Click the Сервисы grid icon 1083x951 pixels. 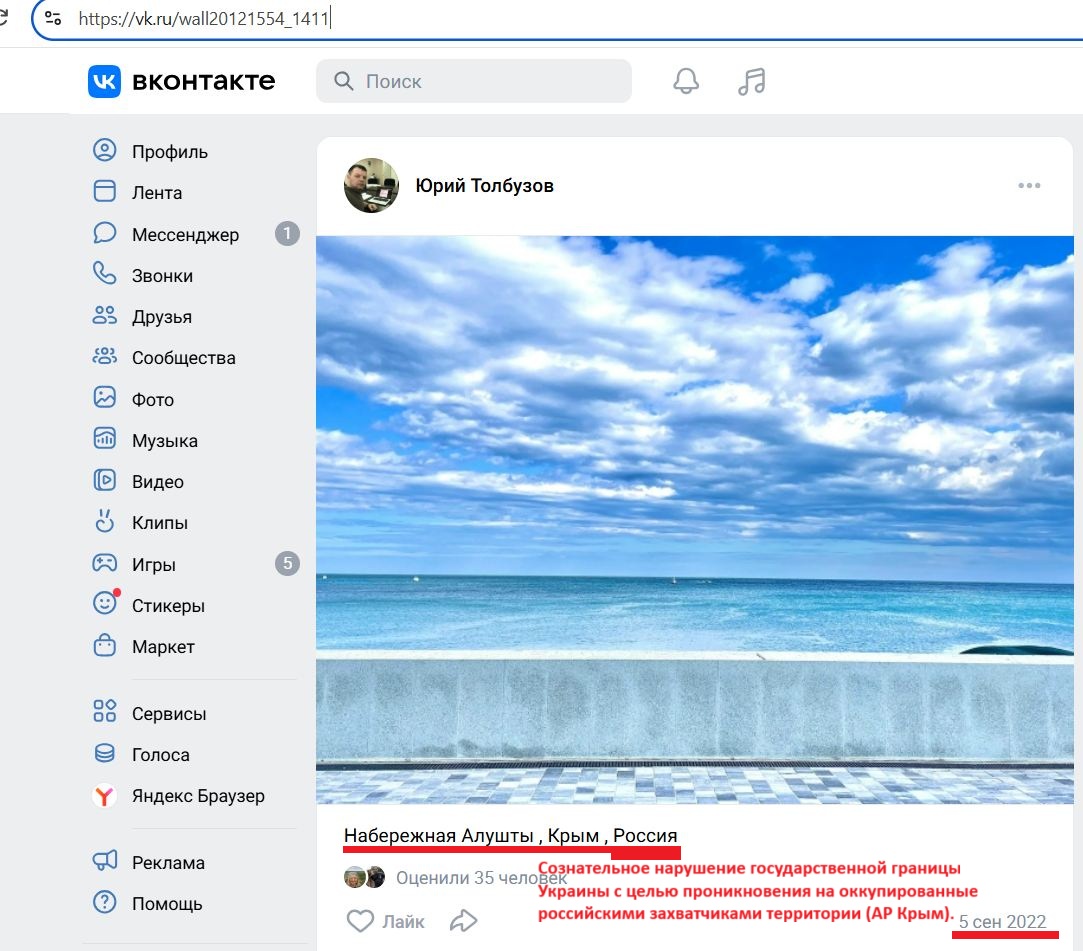(x=104, y=711)
